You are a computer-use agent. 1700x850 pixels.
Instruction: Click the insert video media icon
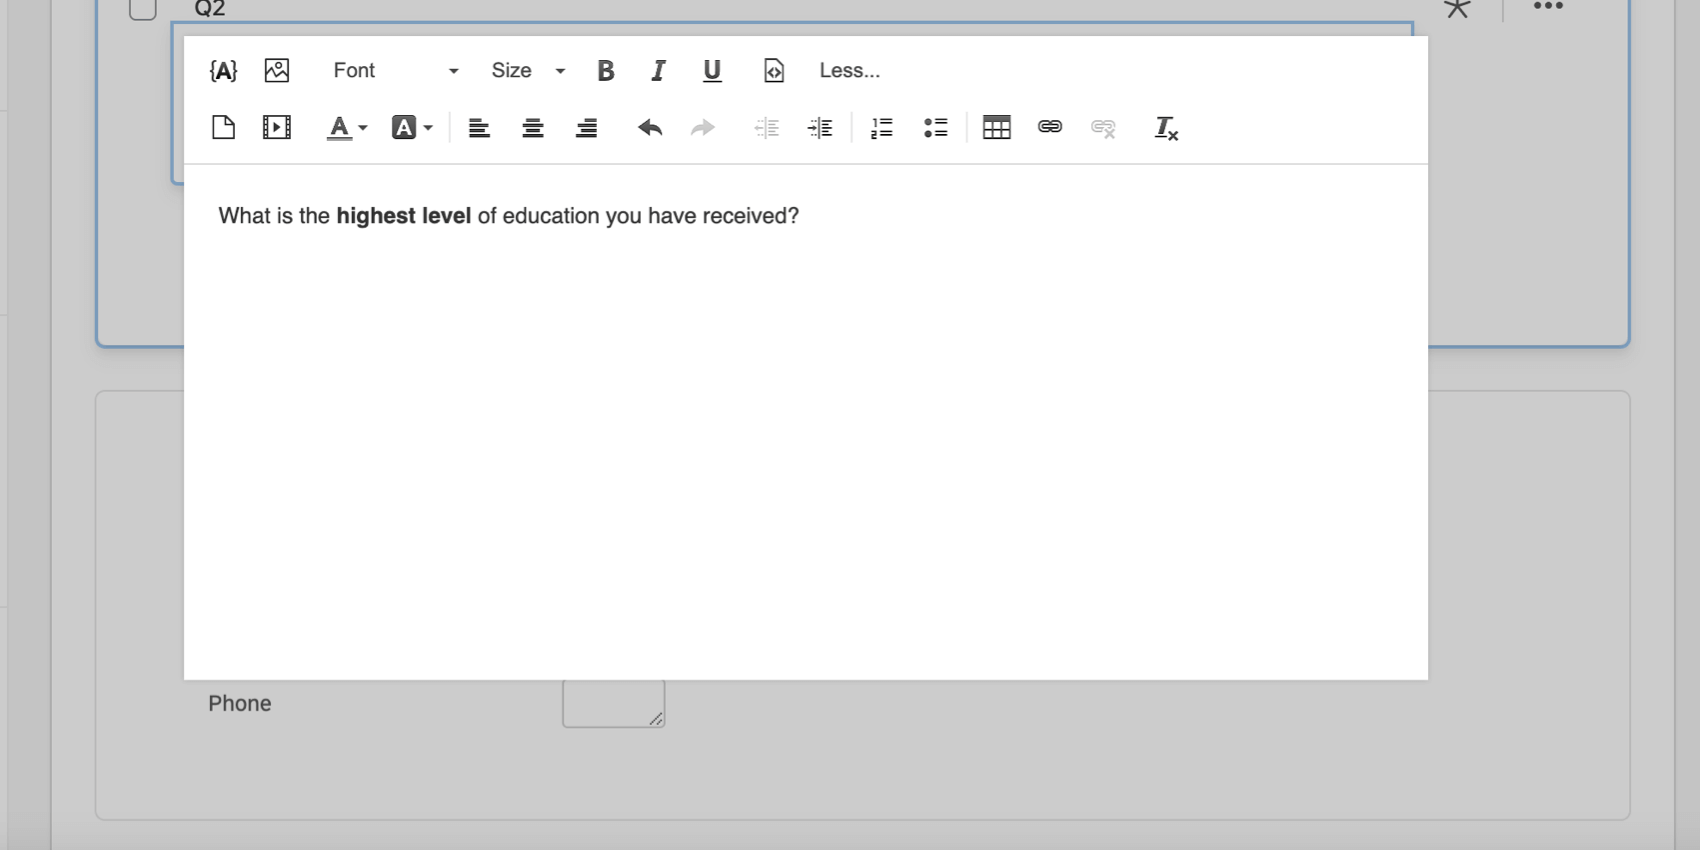(x=277, y=127)
